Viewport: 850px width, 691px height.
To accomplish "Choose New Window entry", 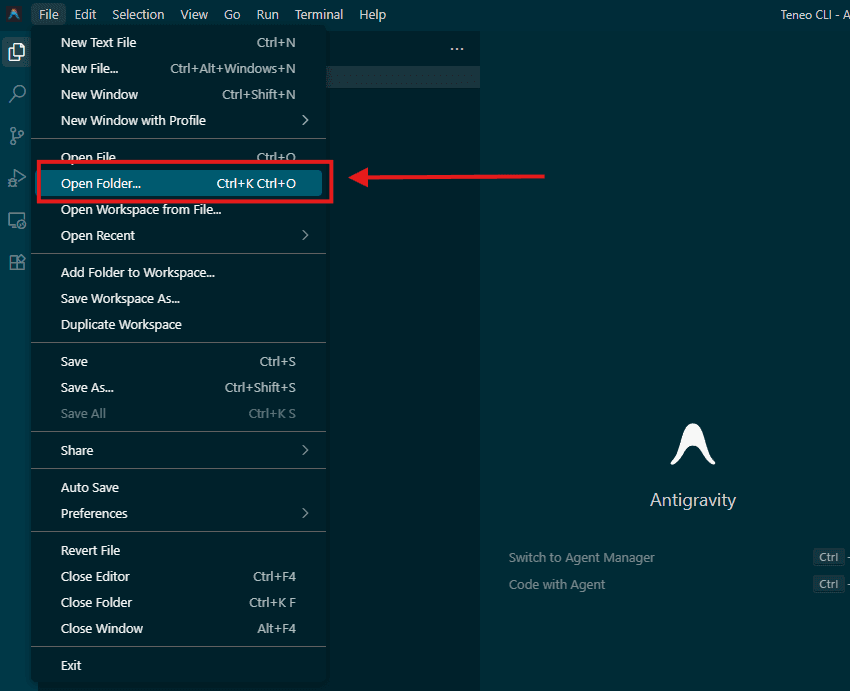I will (x=178, y=94).
